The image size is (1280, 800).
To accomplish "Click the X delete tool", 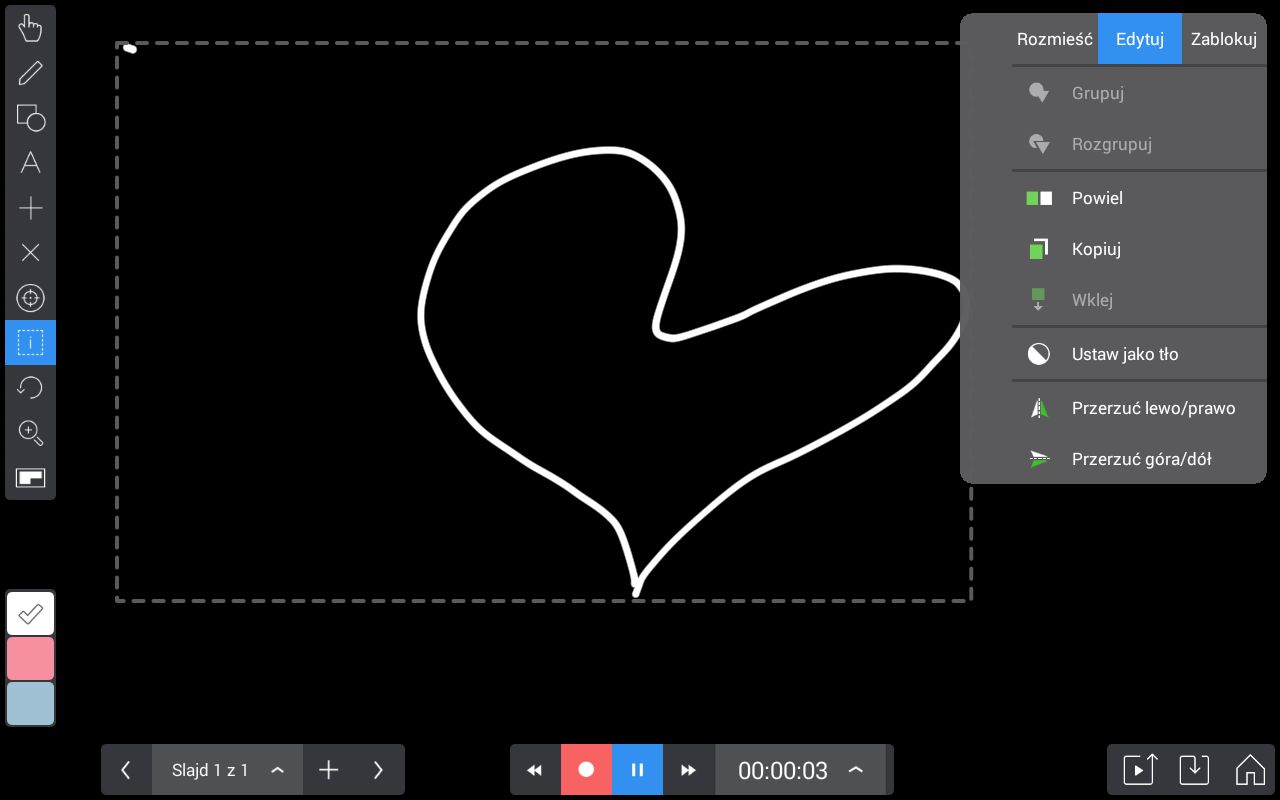I will [x=31, y=253].
